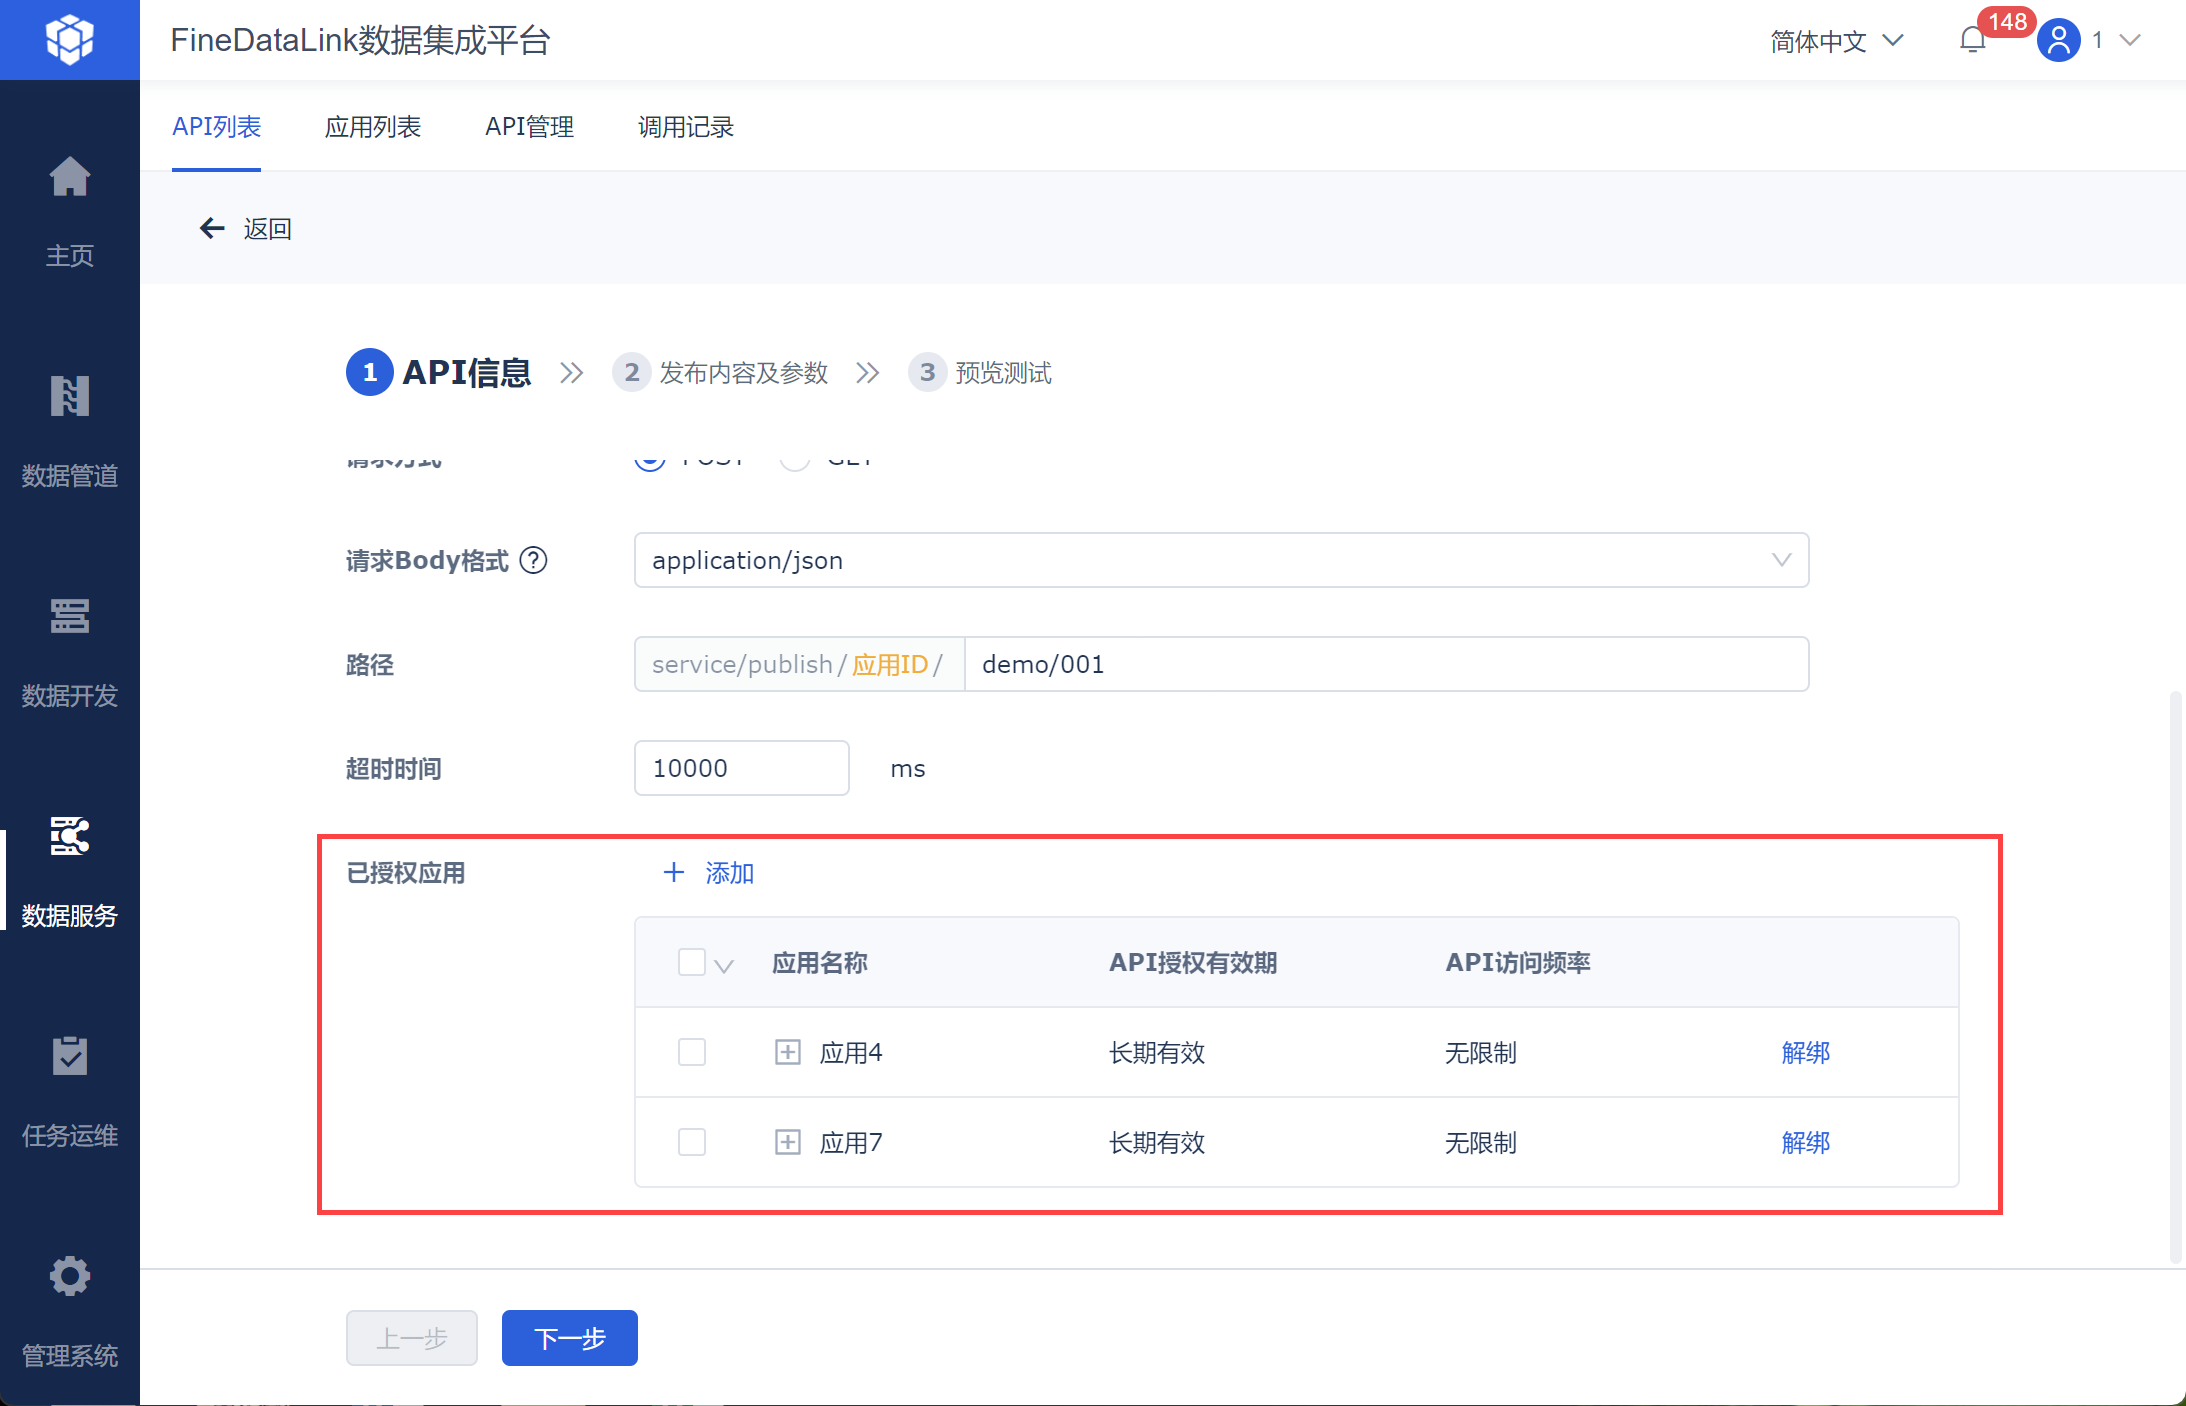Open the task operations sidebar icon

pyautogui.click(x=69, y=1057)
